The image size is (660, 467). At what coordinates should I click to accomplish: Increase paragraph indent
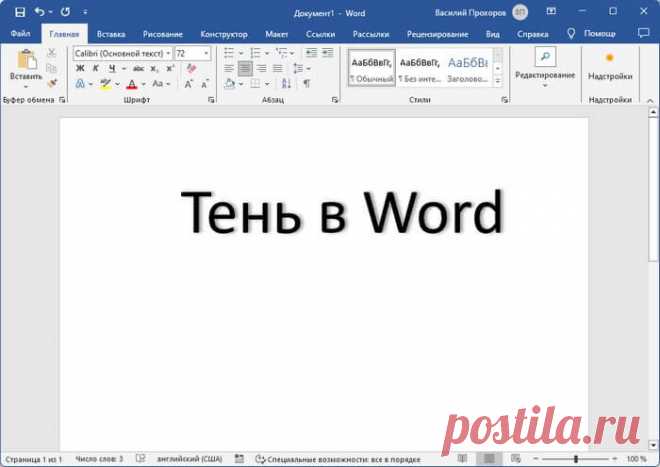327,53
